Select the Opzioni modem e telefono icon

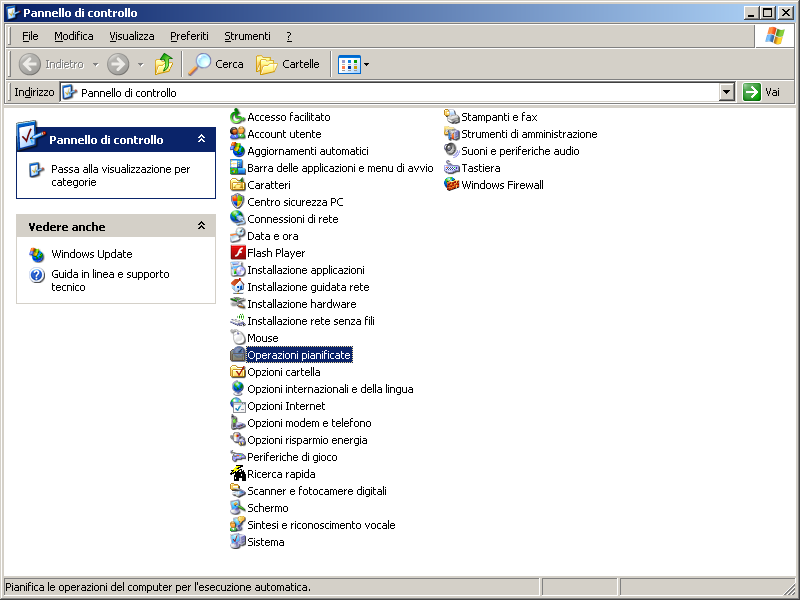[237, 423]
